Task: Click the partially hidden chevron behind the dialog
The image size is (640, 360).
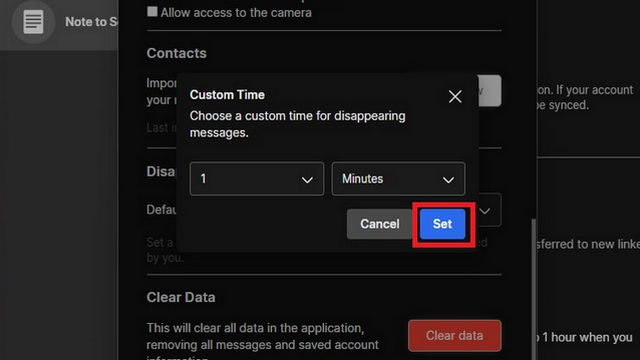Action: 485,211
